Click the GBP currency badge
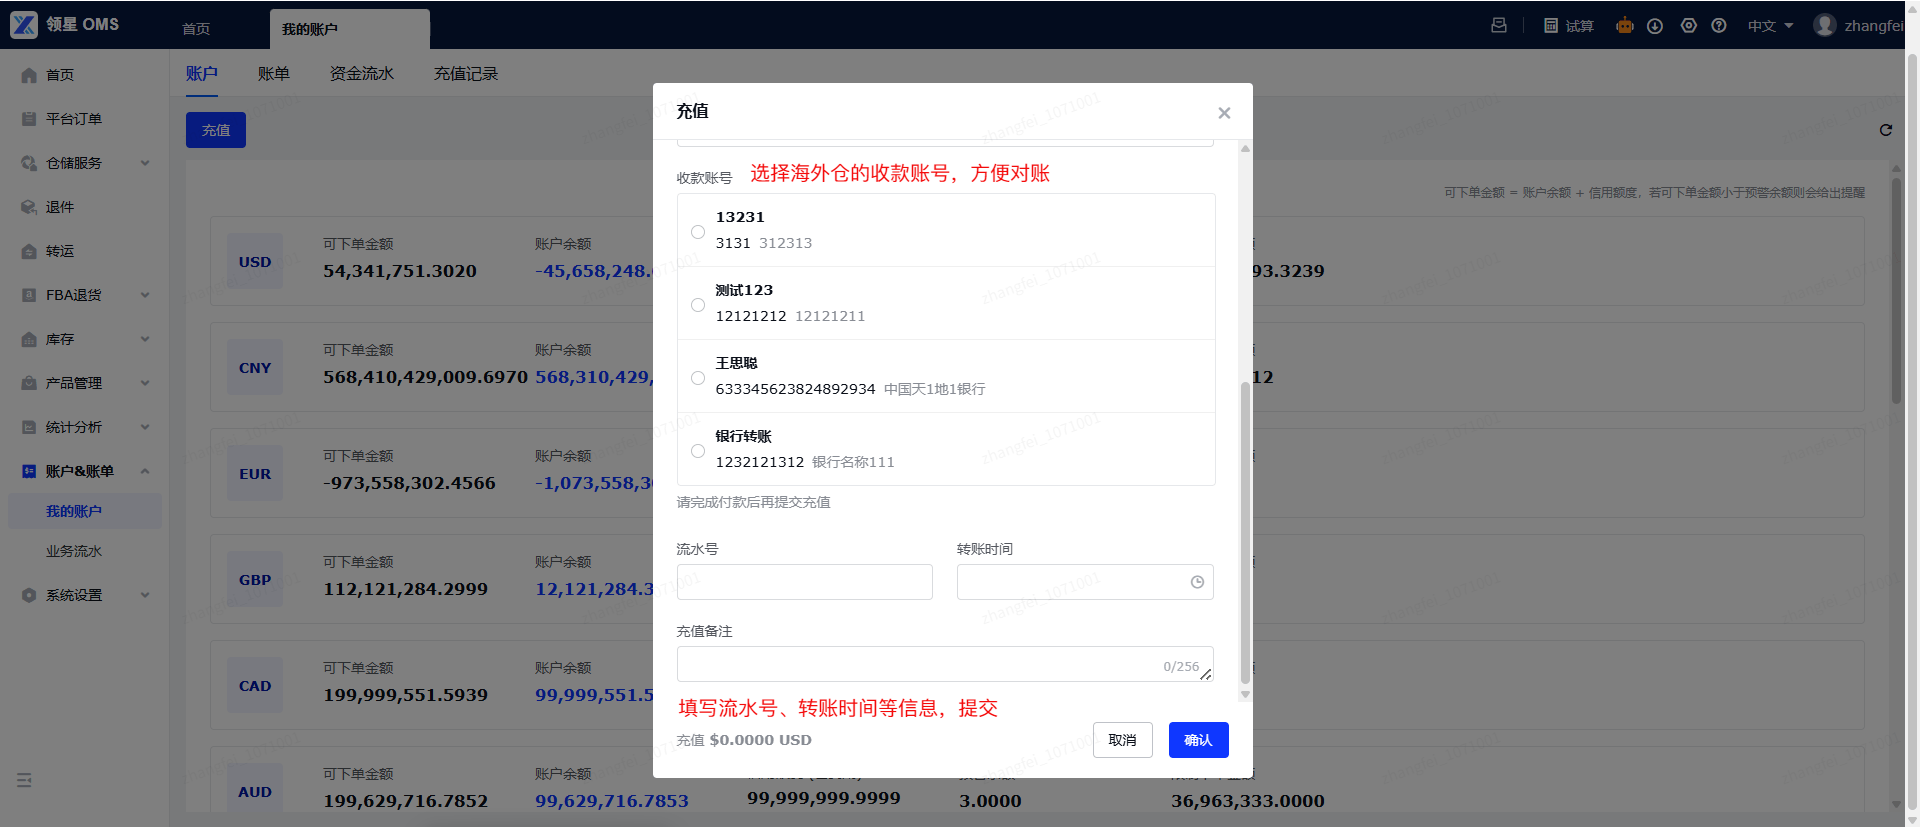 coord(255,579)
